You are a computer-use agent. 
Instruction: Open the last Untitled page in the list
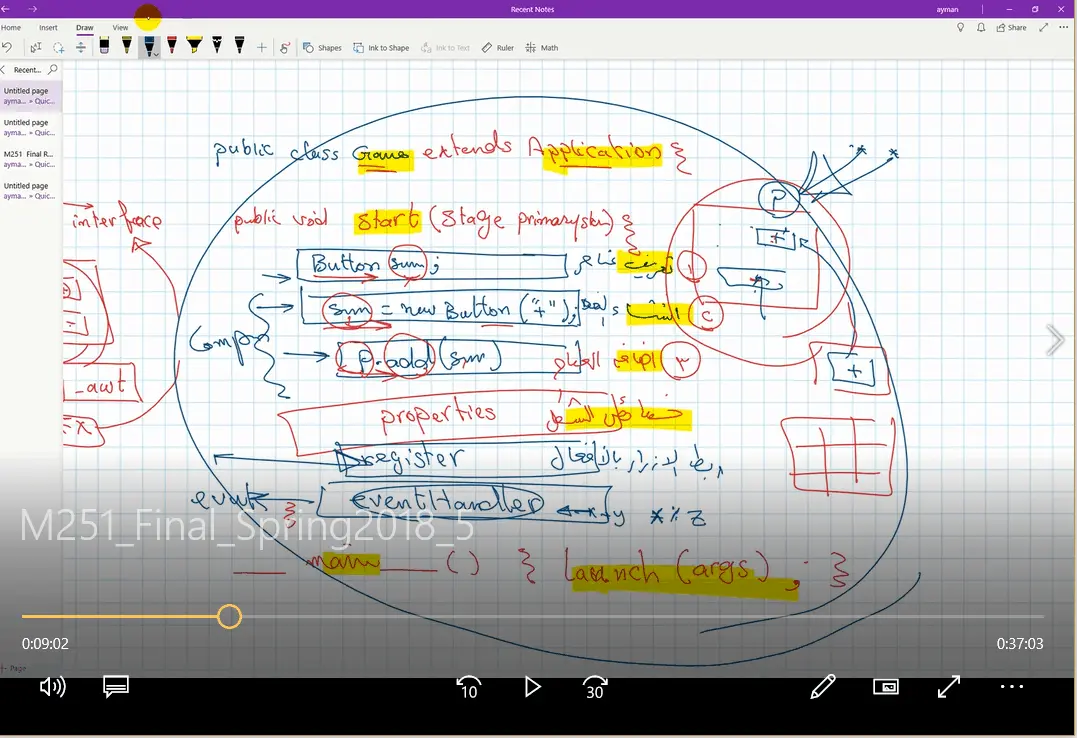(31, 190)
